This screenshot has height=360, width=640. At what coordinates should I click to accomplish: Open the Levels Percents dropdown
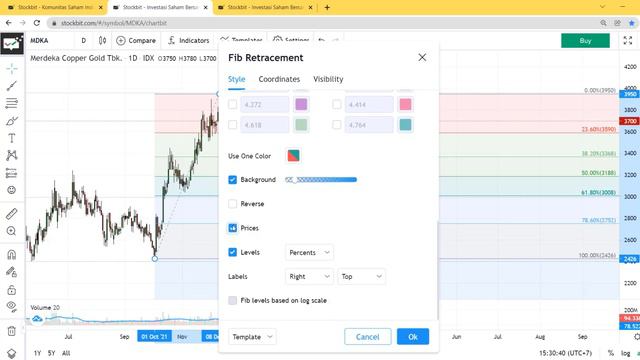[x=309, y=253]
